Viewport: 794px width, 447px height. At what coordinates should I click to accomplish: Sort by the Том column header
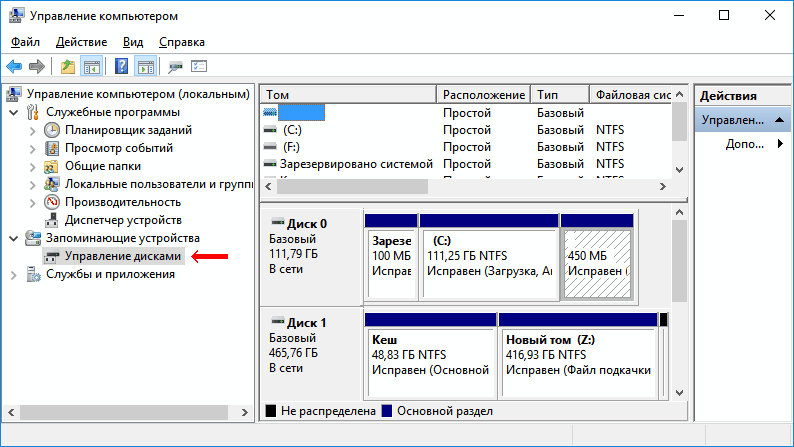click(348, 95)
